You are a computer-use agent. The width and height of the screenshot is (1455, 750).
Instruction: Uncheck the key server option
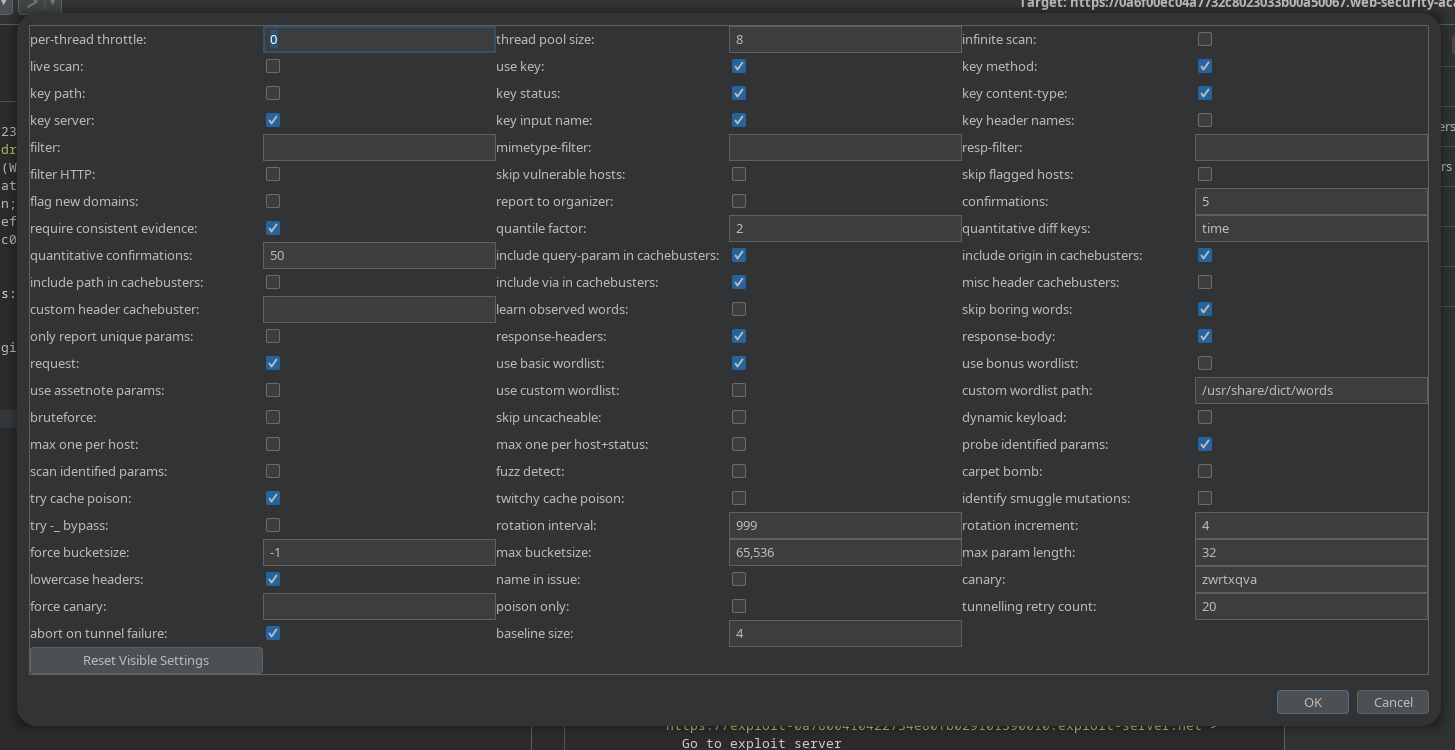coord(273,120)
